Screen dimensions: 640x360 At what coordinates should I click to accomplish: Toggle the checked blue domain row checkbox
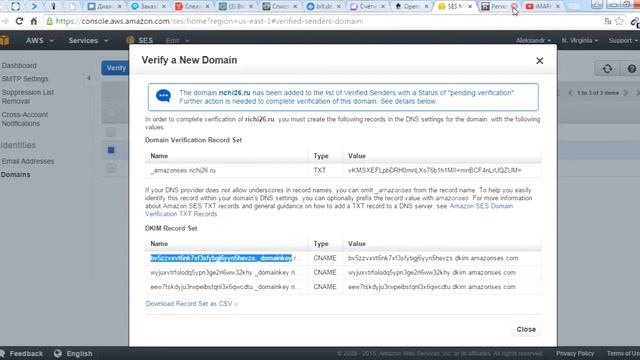[111, 150]
